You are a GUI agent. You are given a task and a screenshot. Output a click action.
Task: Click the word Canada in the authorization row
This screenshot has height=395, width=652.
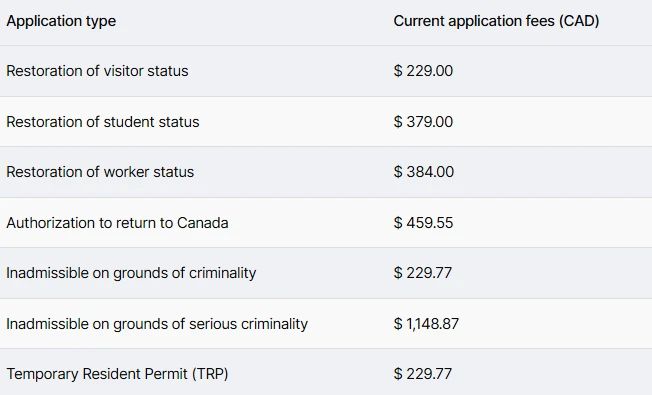[203, 223]
